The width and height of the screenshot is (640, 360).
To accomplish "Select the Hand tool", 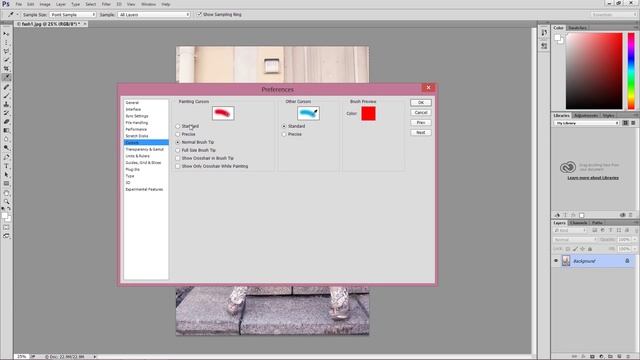I will click(x=6, y=193).
